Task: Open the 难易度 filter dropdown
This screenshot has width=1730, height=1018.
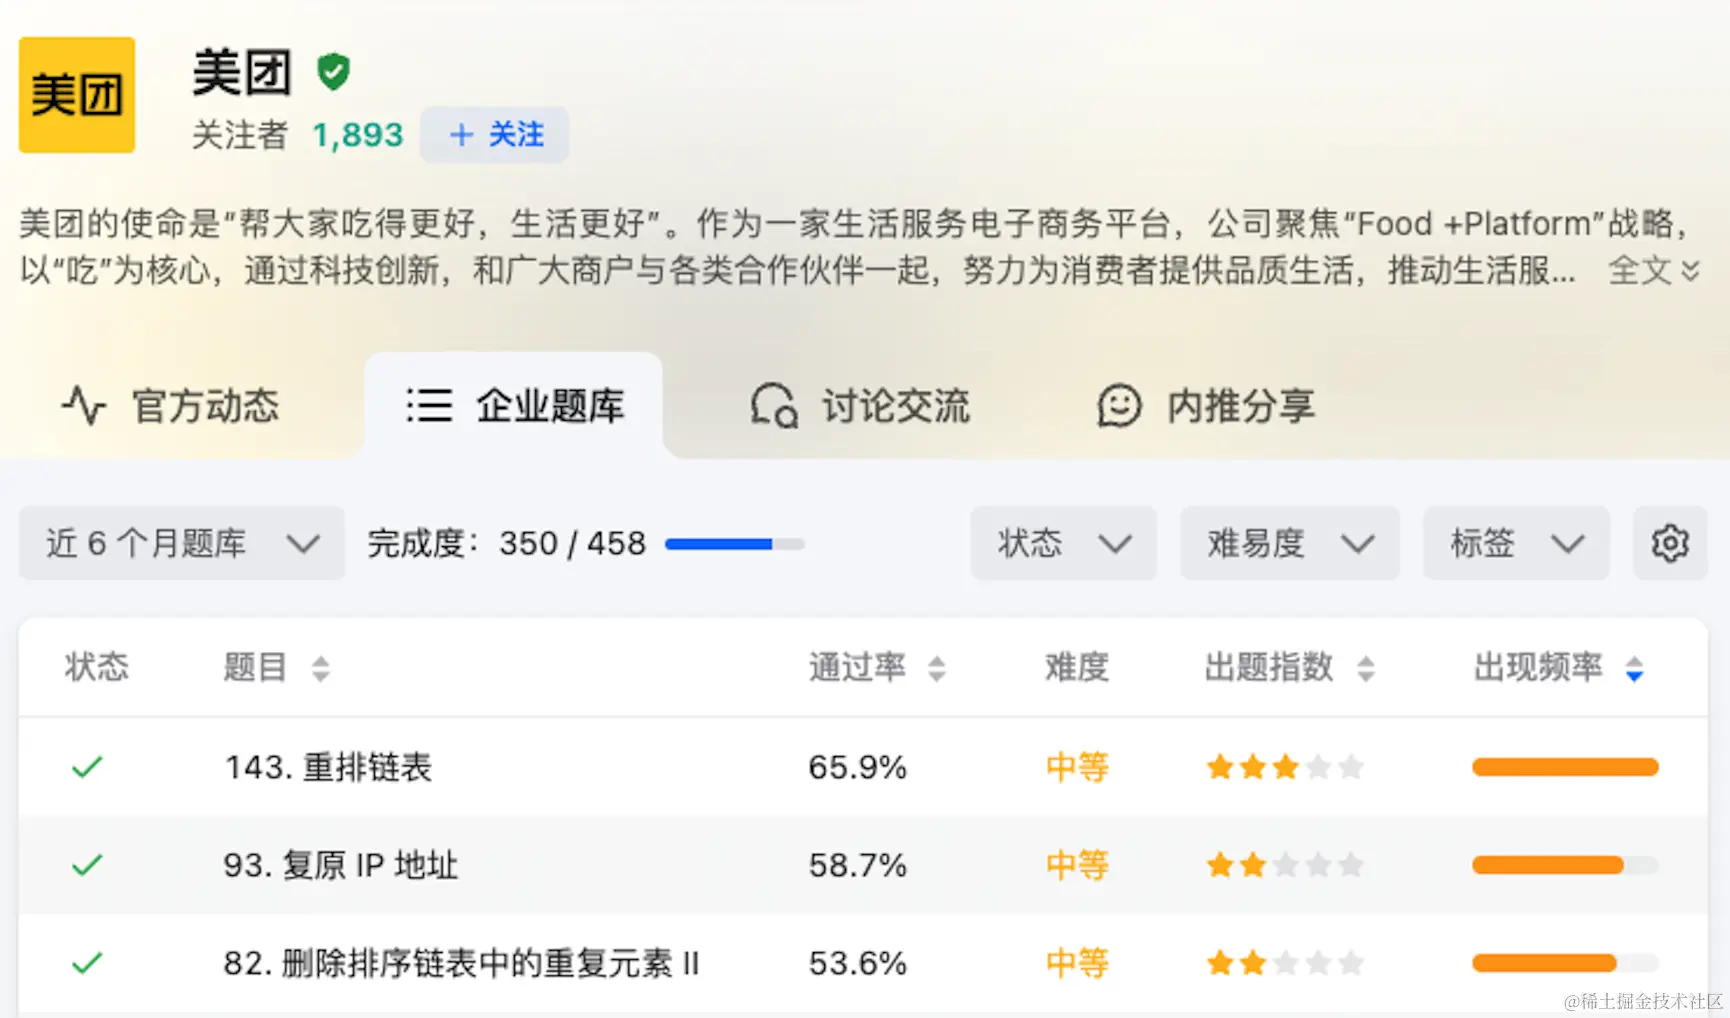Action: tap(1289, 543)
